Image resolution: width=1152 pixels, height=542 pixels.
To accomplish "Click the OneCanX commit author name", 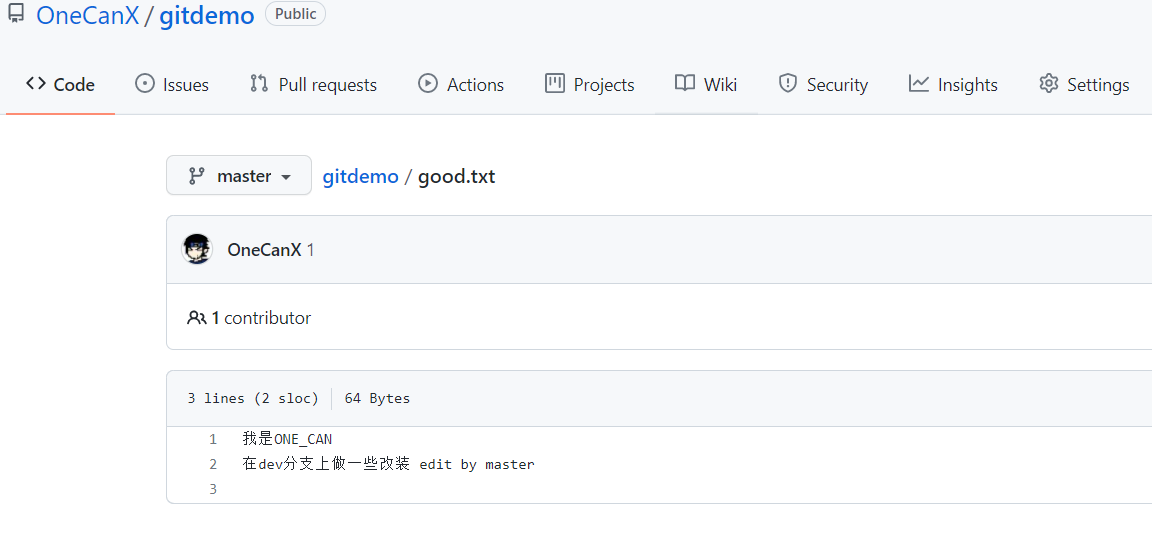I will pyautogui.click(x=264, y=250).
